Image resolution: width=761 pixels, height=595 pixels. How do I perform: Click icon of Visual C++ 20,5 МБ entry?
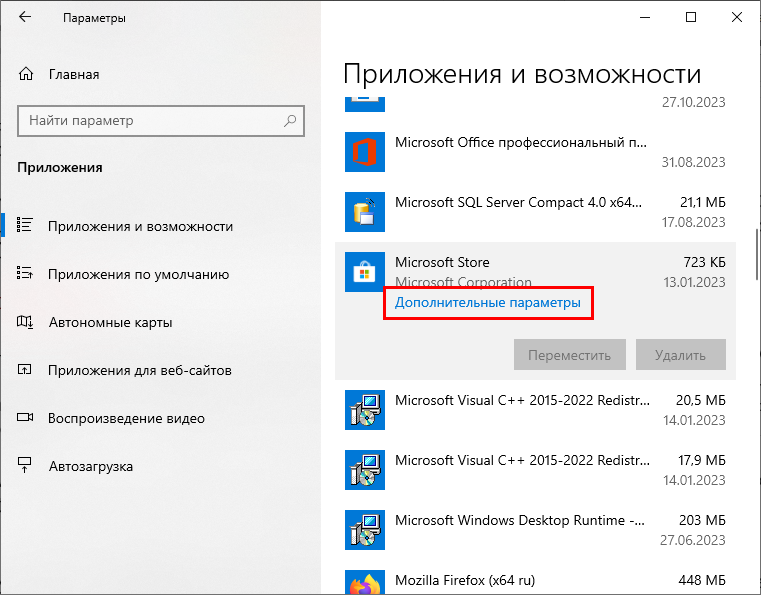tap(365, 410)
